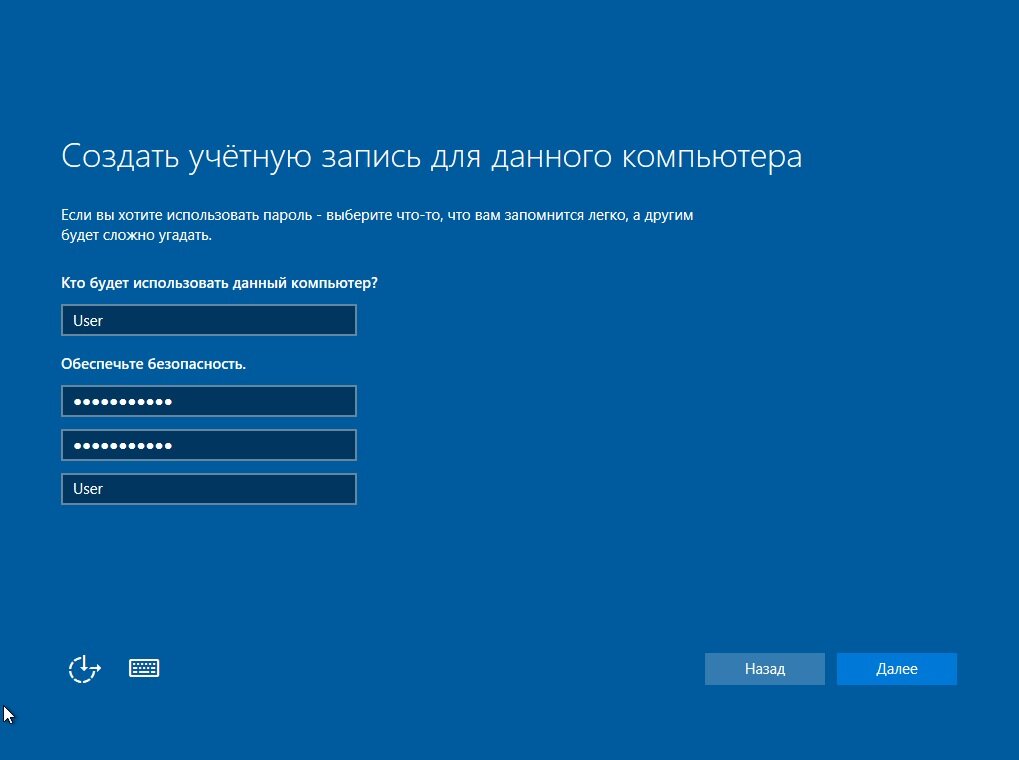The height and width of the screenshot is (760, 1019).
Task: Focus the password confirmation field
Action: click(208, 444)
